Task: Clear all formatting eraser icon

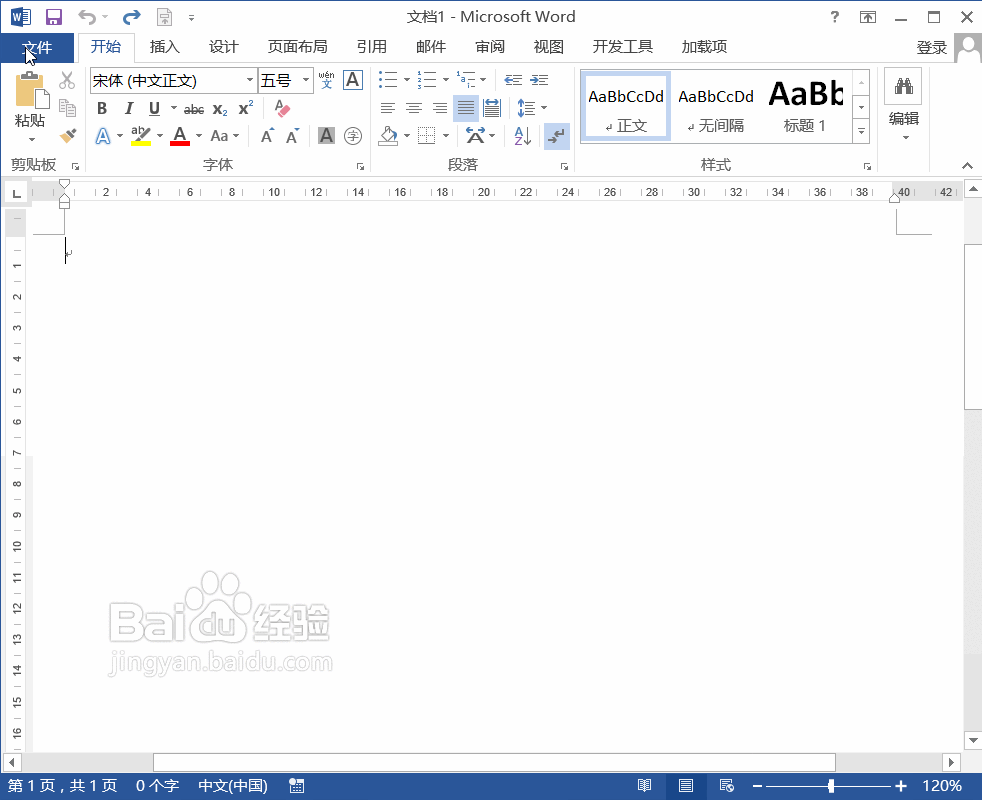Action: pyautogui.click(x=282, y=108)
